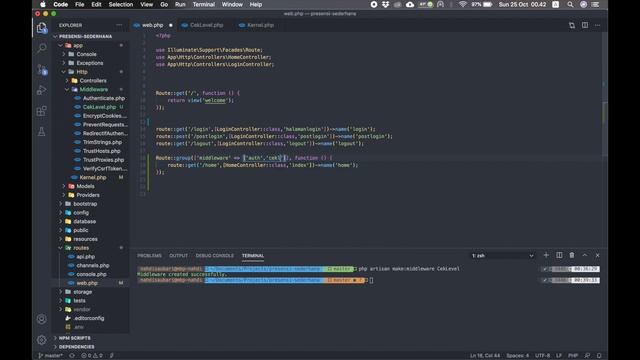Click the terminal prompt input area
Image resolution: width=640 pixels, height=360 pixels.
(371, 280)
